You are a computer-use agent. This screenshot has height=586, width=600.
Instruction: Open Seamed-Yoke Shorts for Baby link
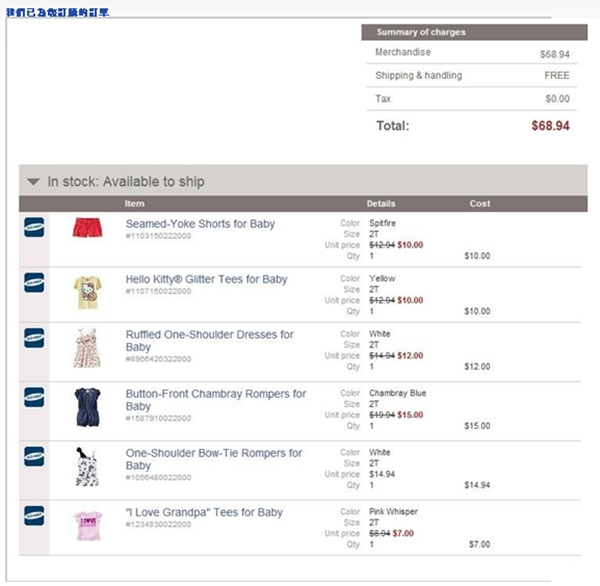200,224
